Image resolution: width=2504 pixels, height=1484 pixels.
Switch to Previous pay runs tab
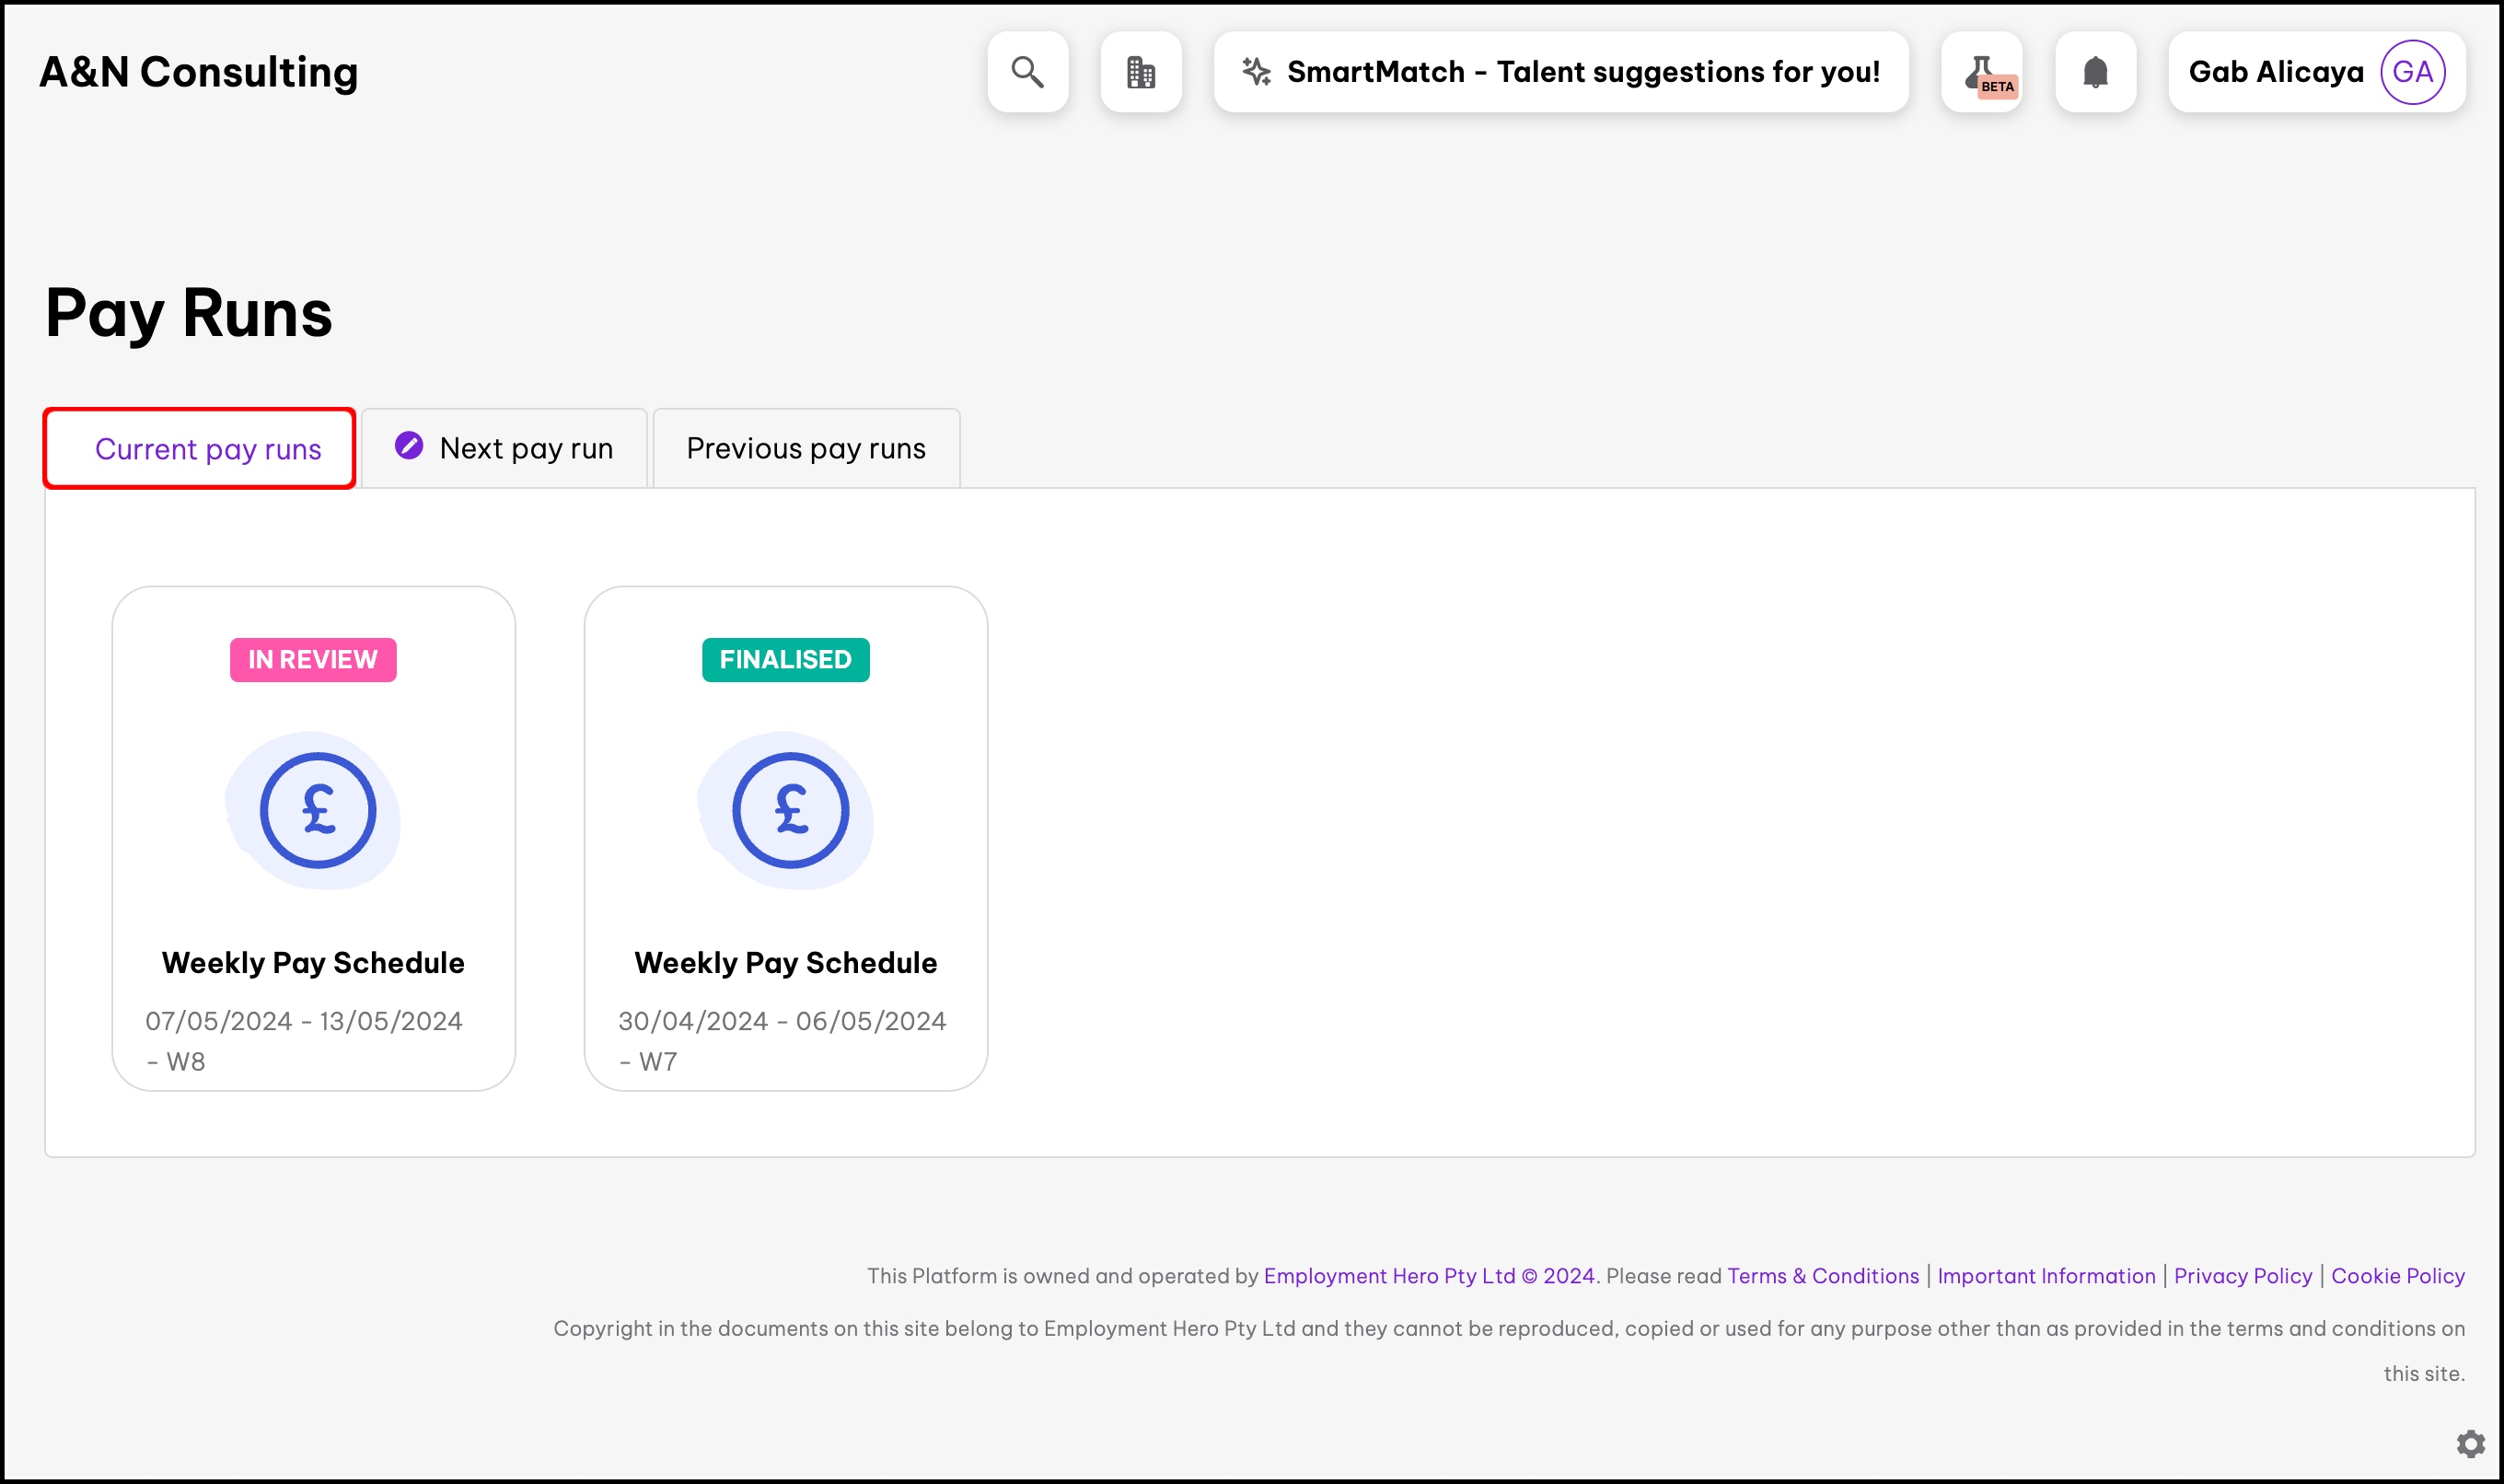coord(806,449)
